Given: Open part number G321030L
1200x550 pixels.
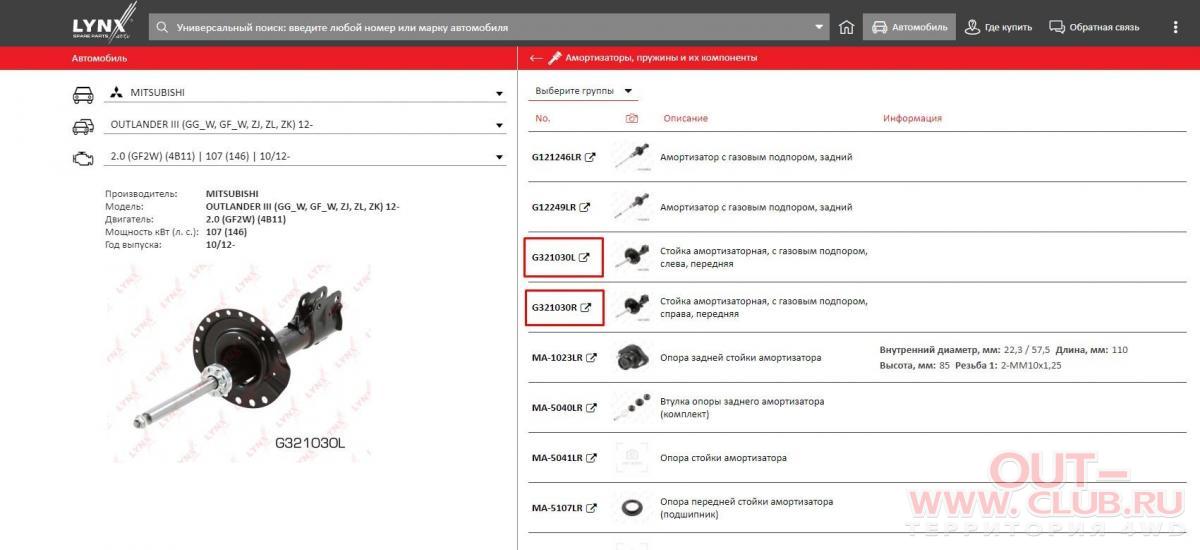Looking at the screenshot, I should click(x=561, y=257).
